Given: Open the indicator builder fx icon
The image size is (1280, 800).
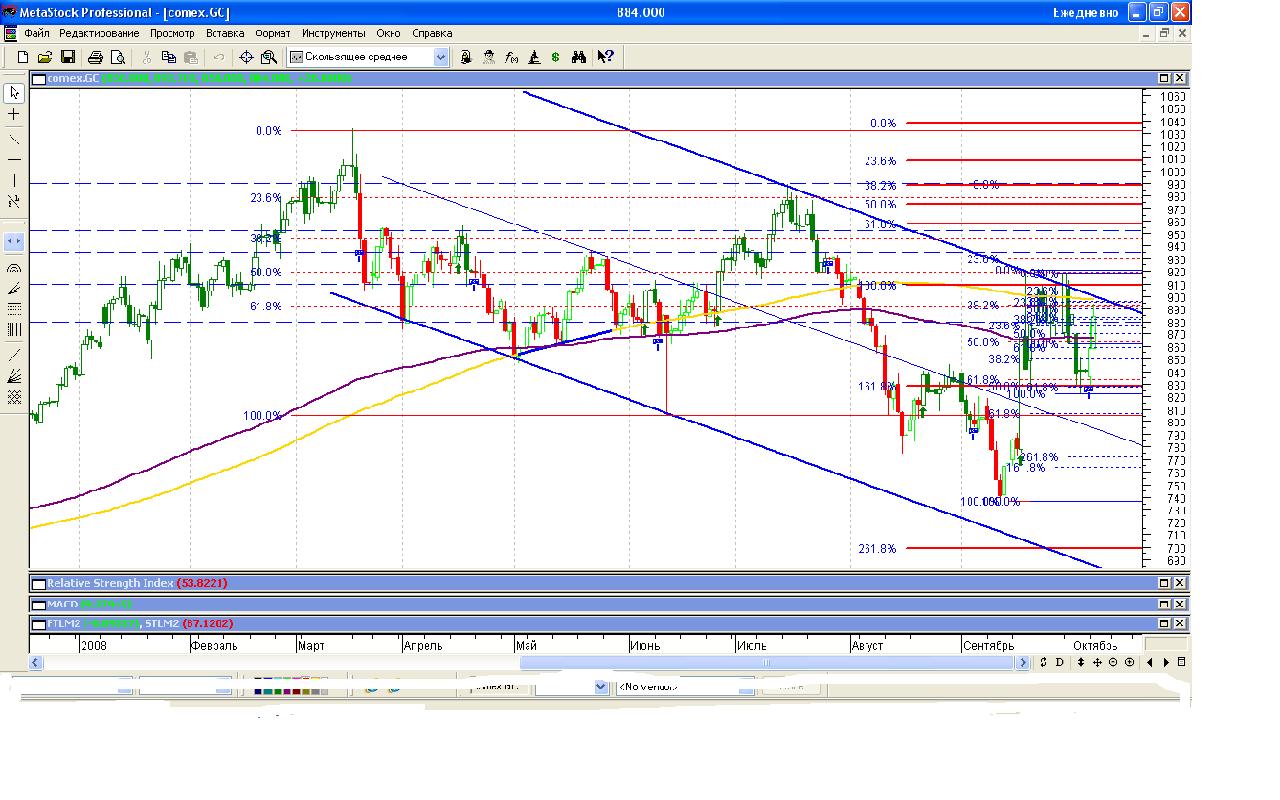Looking at the screenshot, I should point(511,57).
